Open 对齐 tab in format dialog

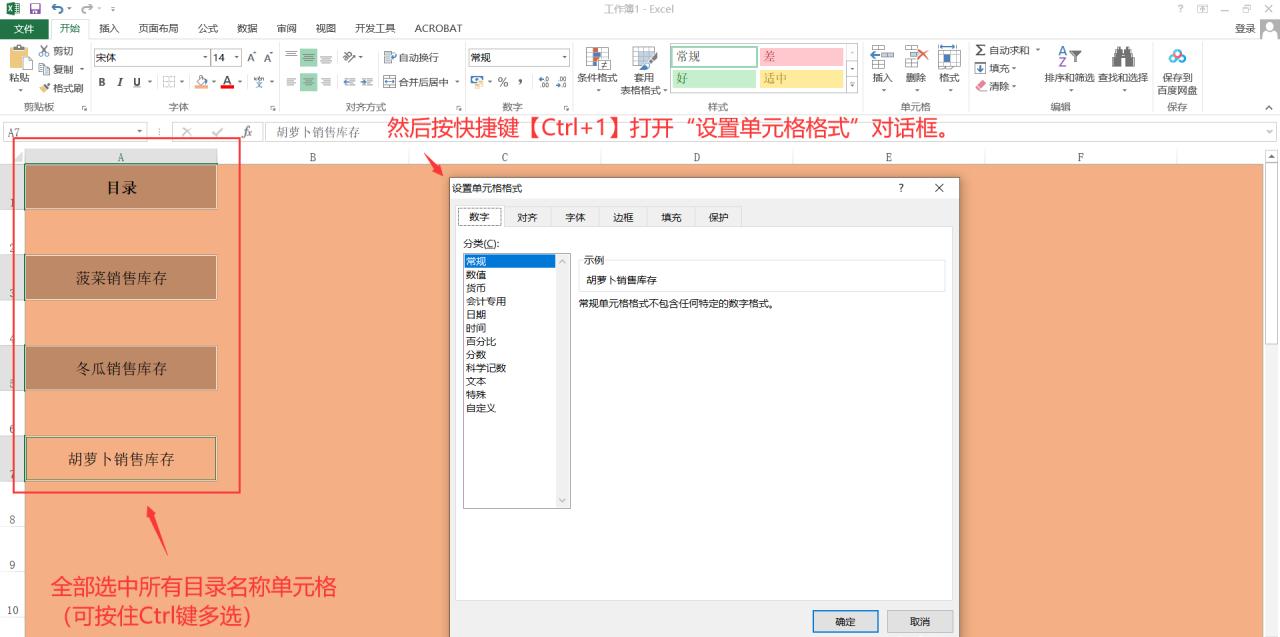tap(527, 217)
